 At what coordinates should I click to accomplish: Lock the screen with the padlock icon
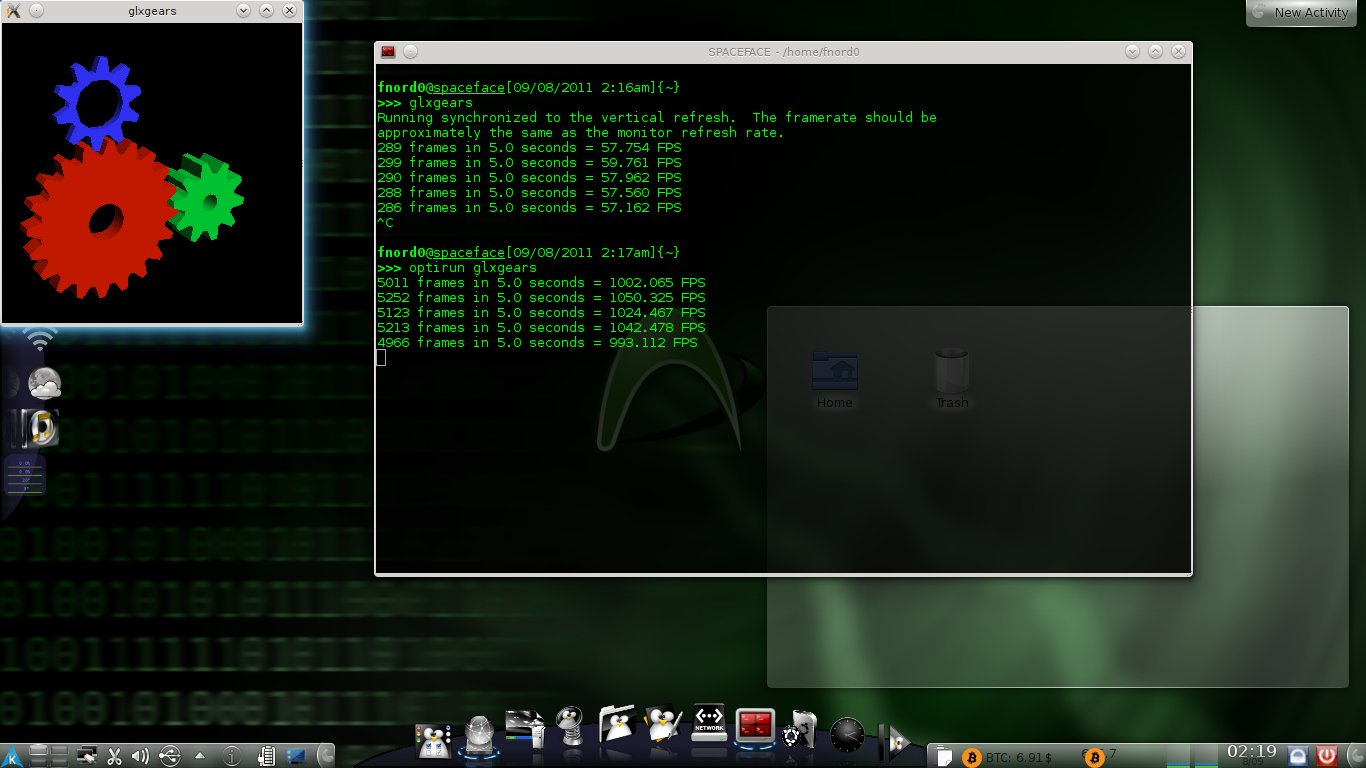coord(1298,756)
